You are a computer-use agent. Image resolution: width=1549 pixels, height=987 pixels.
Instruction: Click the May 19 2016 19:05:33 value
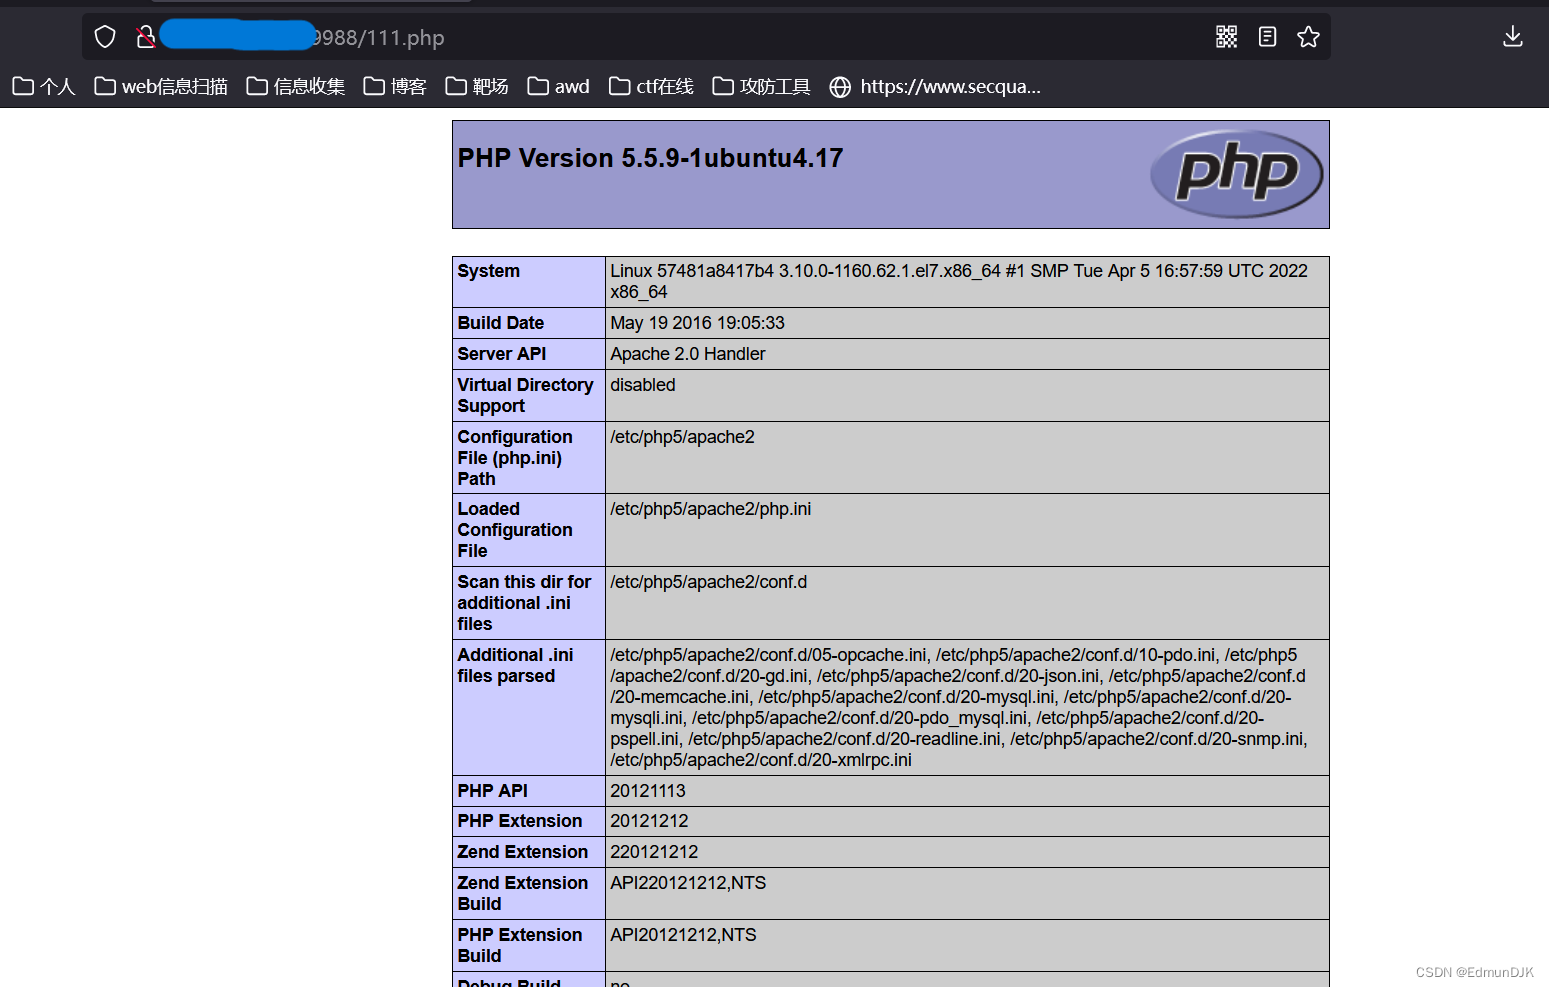[x=698, y=323]
